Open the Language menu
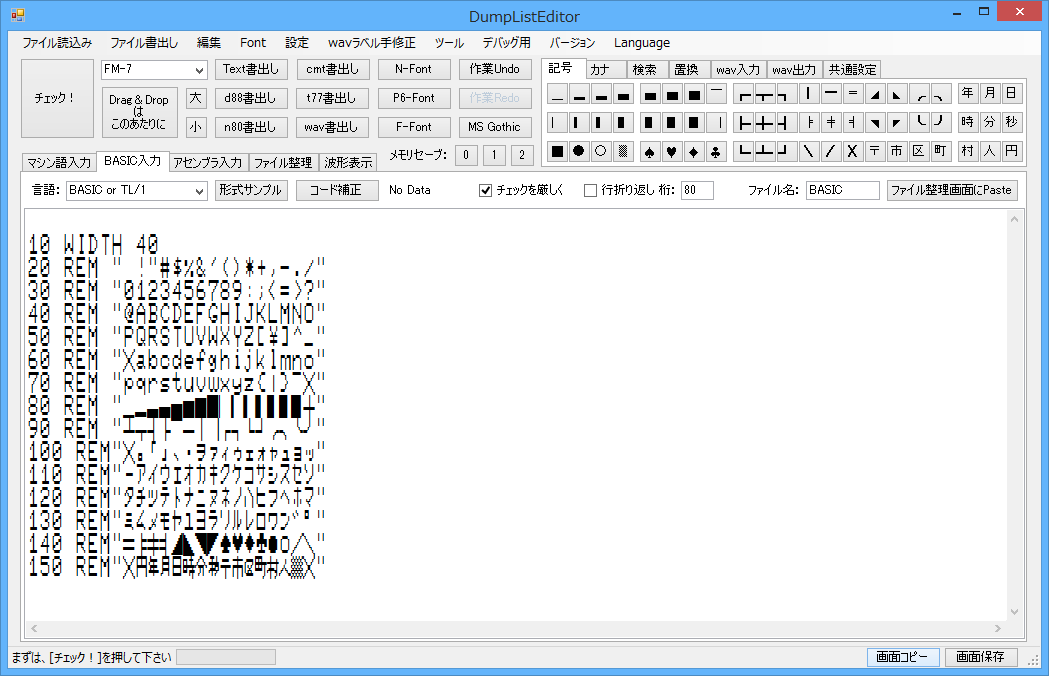 642,43
